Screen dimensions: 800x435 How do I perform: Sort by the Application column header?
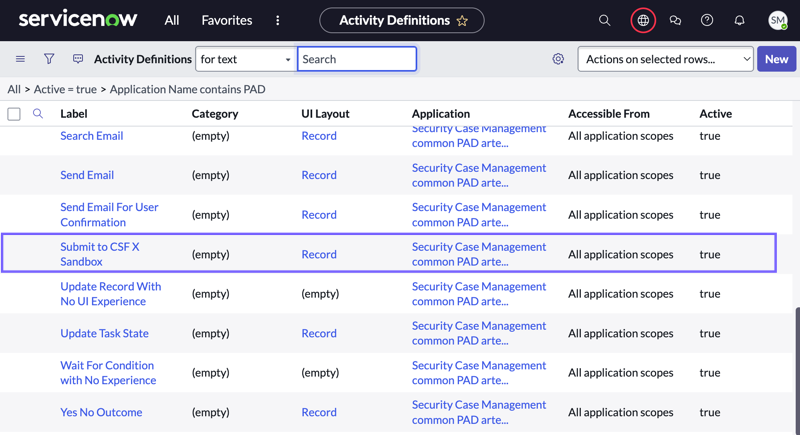pyautogui.click(x=441, y=114)
